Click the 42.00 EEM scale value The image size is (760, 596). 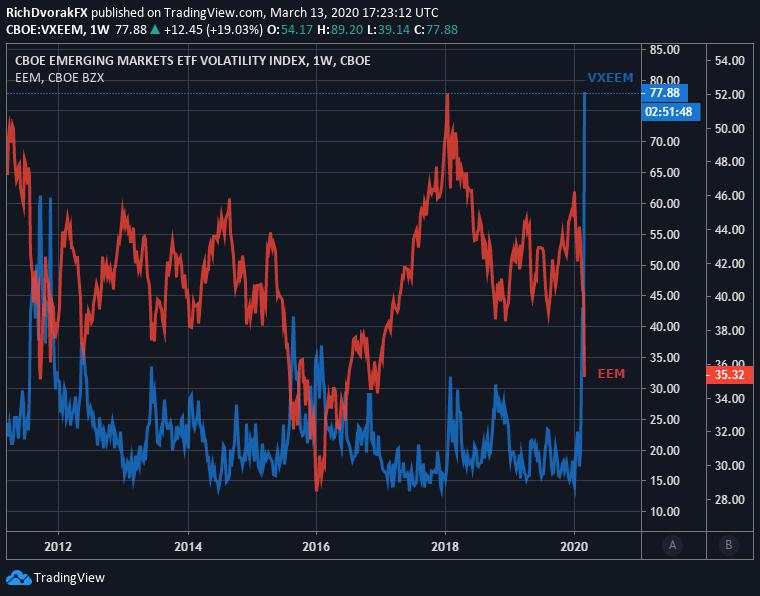pos(729,264)
